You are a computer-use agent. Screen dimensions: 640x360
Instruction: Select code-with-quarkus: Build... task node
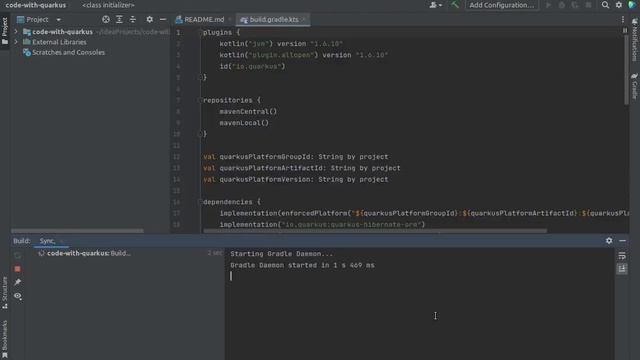[x=89, y=253]
